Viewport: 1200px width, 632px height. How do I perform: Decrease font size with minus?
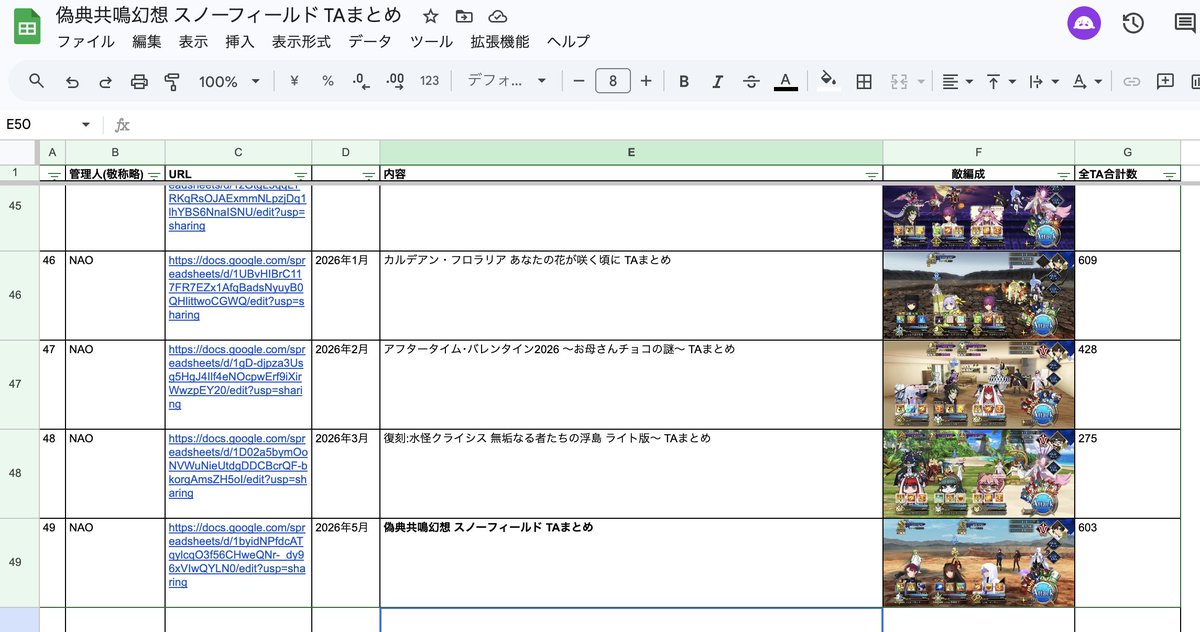tap(578, 81)
